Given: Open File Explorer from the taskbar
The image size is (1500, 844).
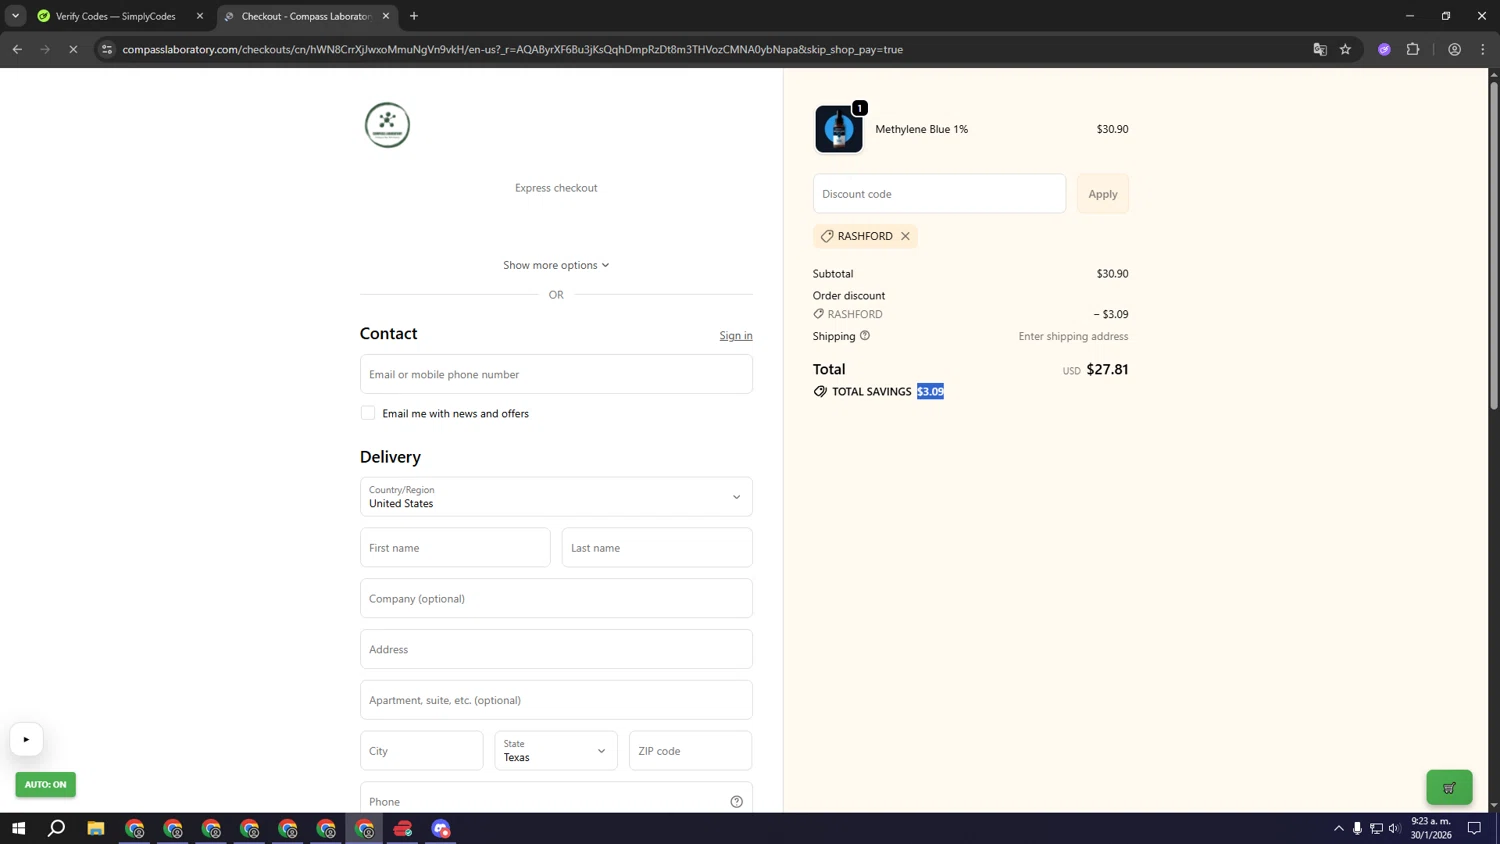Looking at the screenshot, I should 96,828.
